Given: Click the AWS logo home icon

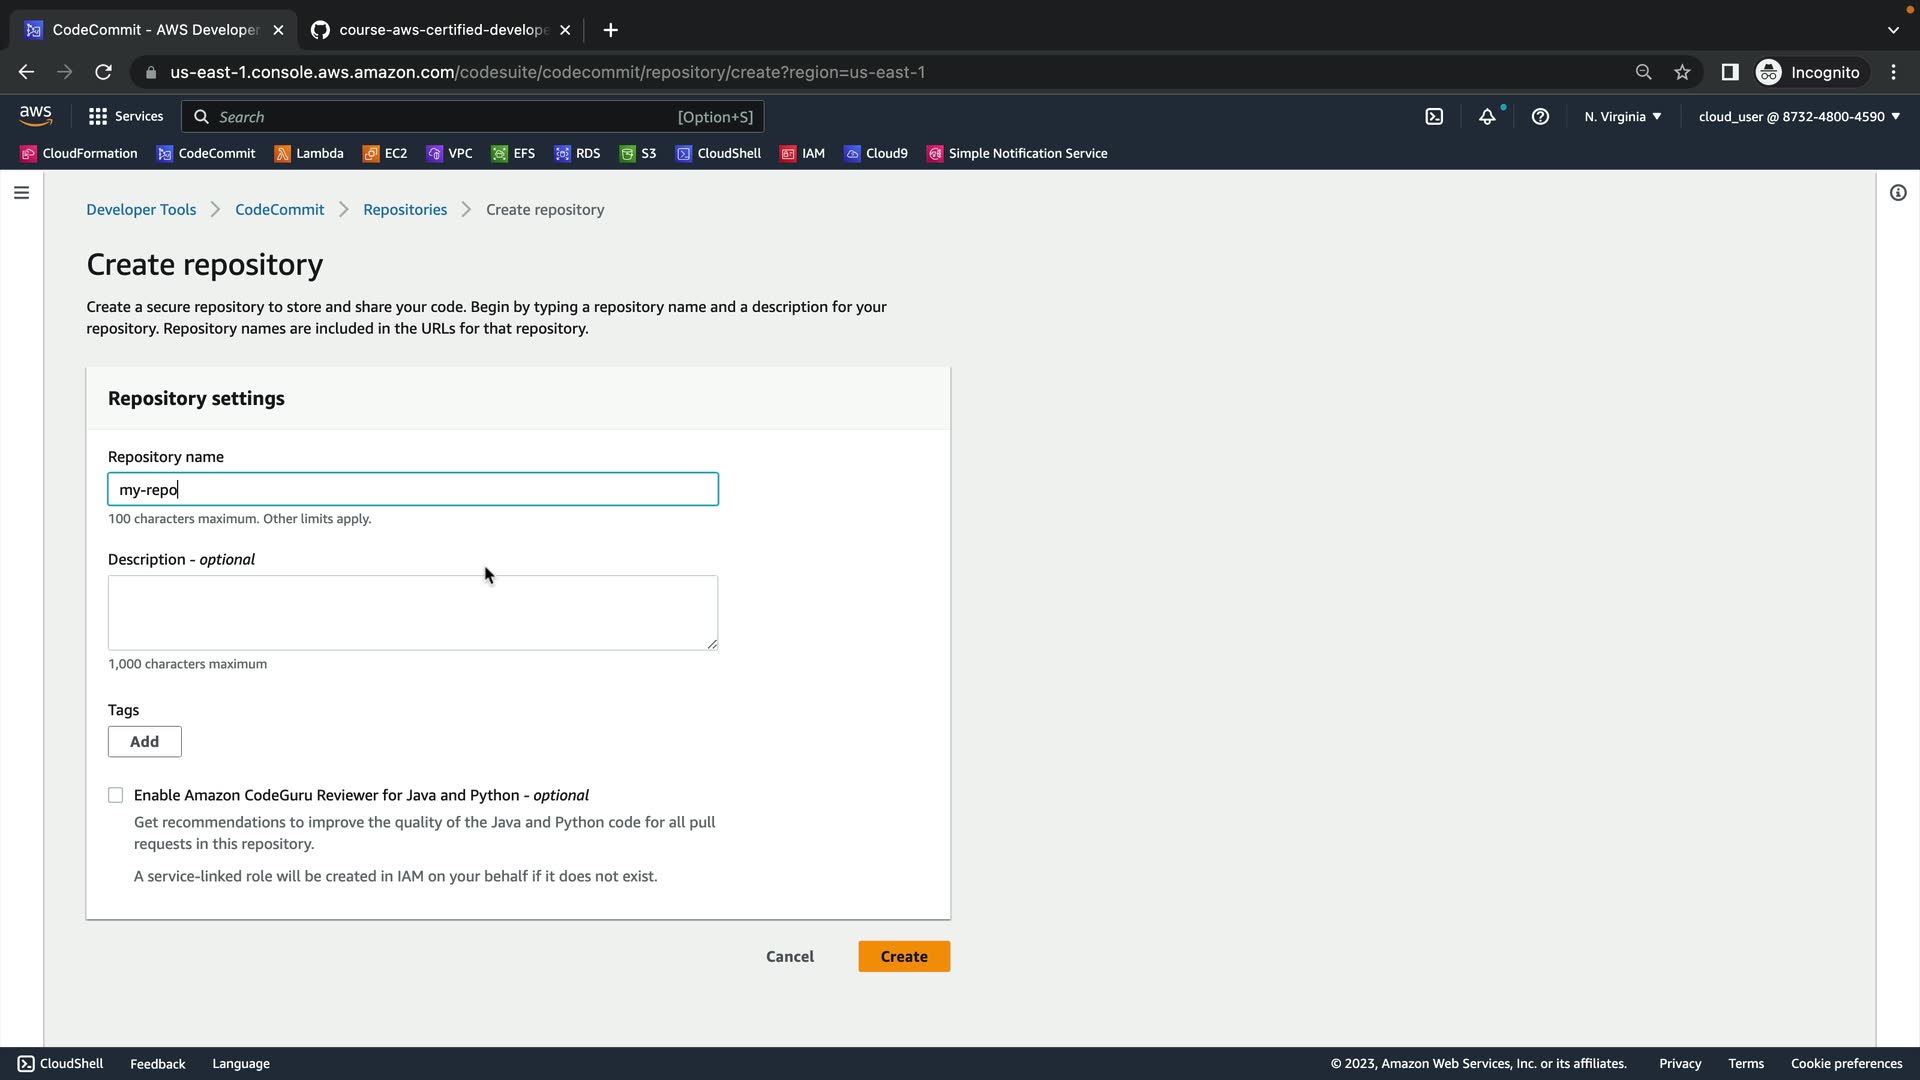Looking at the screenshot, I should click(36, 117).
